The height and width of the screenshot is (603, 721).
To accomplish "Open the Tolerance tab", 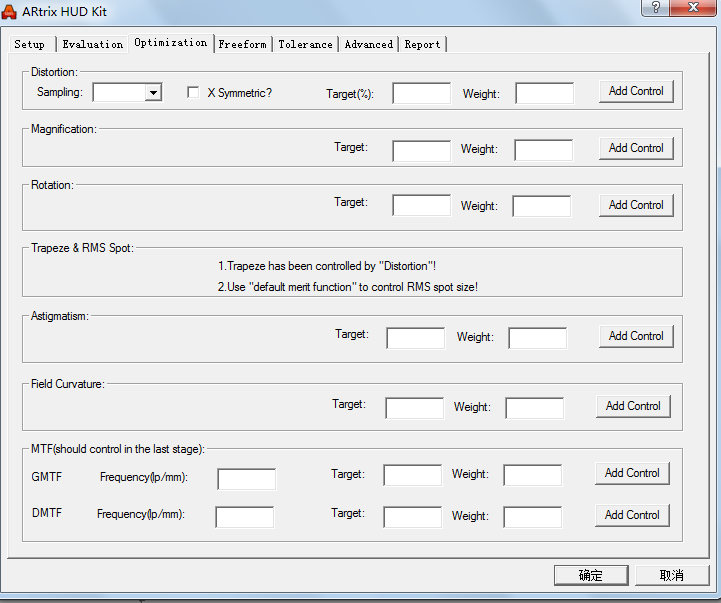I will (x=305, y=45).
